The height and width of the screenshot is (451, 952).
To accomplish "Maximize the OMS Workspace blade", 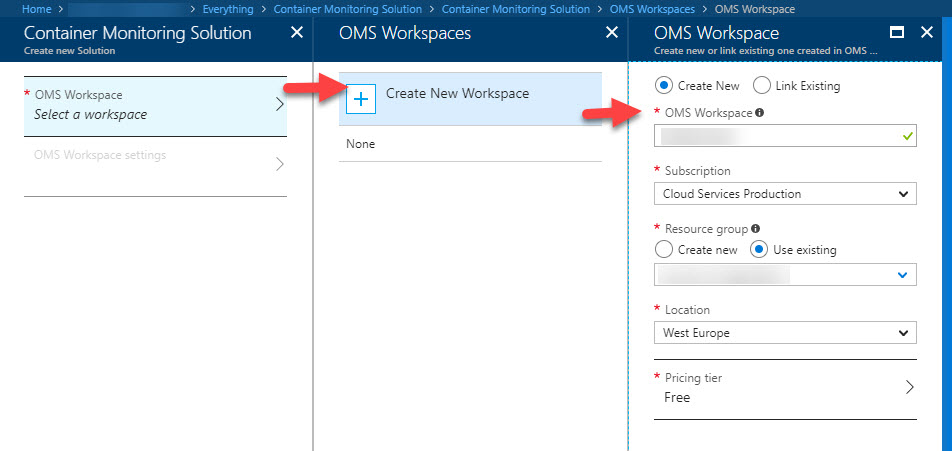I will point(897,33).
